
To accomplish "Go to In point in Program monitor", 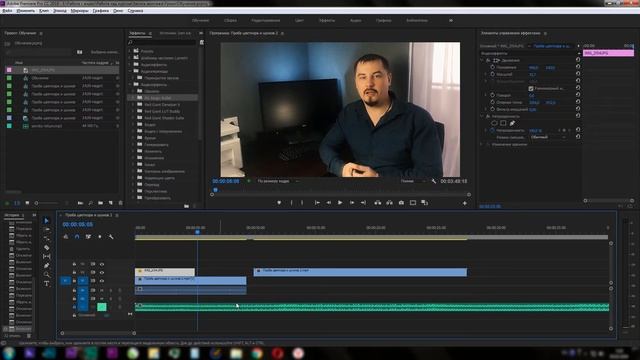I will [317, 202].
